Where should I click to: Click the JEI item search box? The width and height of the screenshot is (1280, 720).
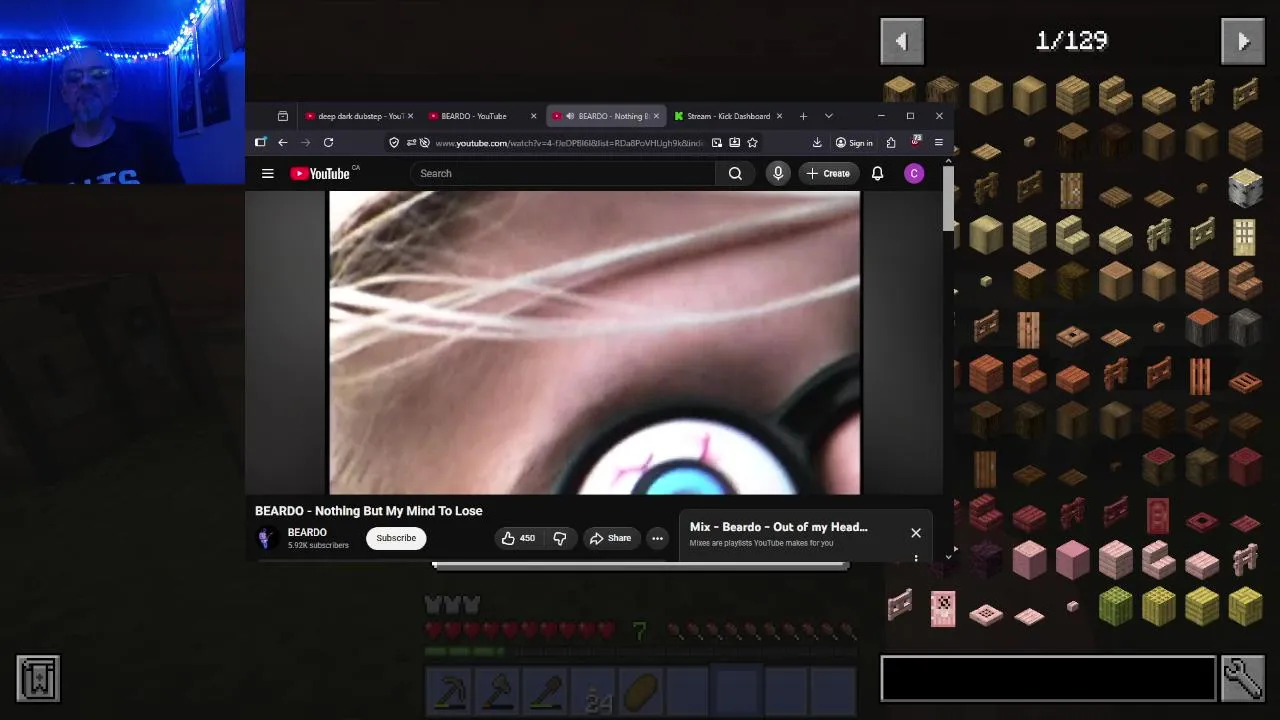pos(1048,678)
